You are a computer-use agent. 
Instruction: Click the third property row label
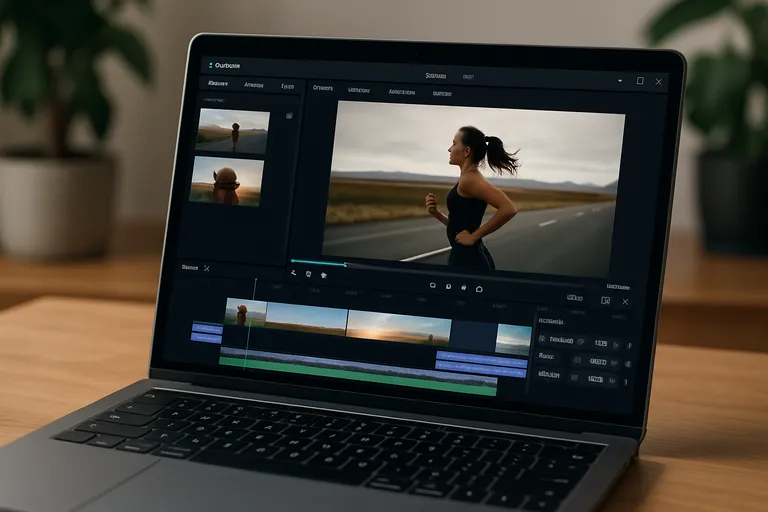pyautogui.click(x=549, y=374)
